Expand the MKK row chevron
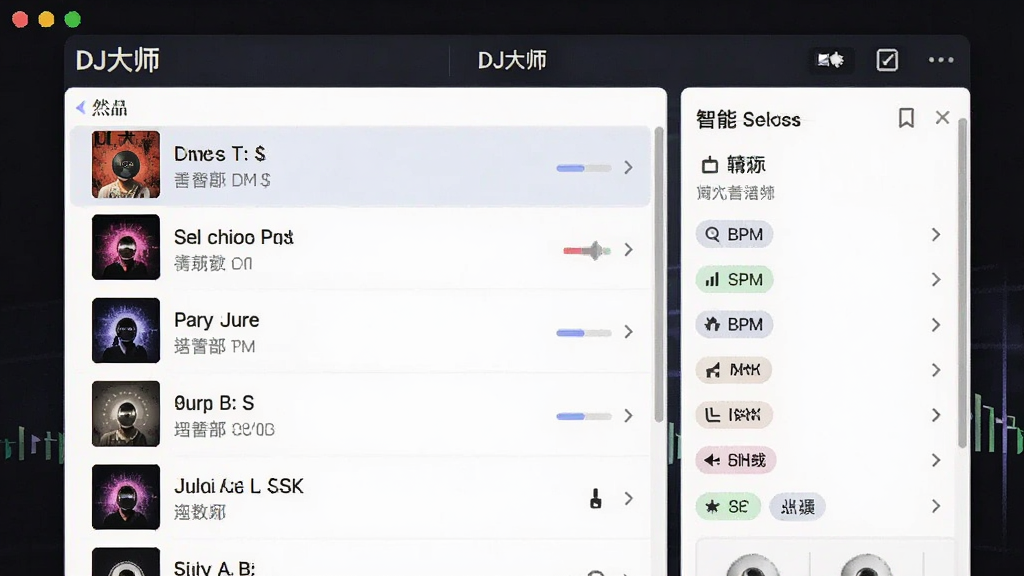 coord(936,370)
